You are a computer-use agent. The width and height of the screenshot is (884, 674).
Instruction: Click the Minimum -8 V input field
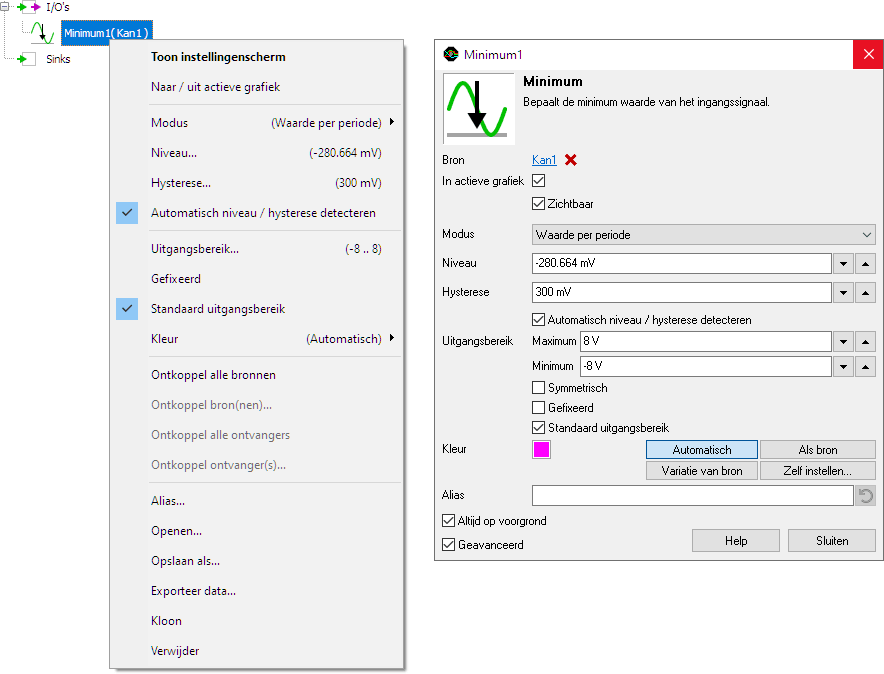[706, 366]
